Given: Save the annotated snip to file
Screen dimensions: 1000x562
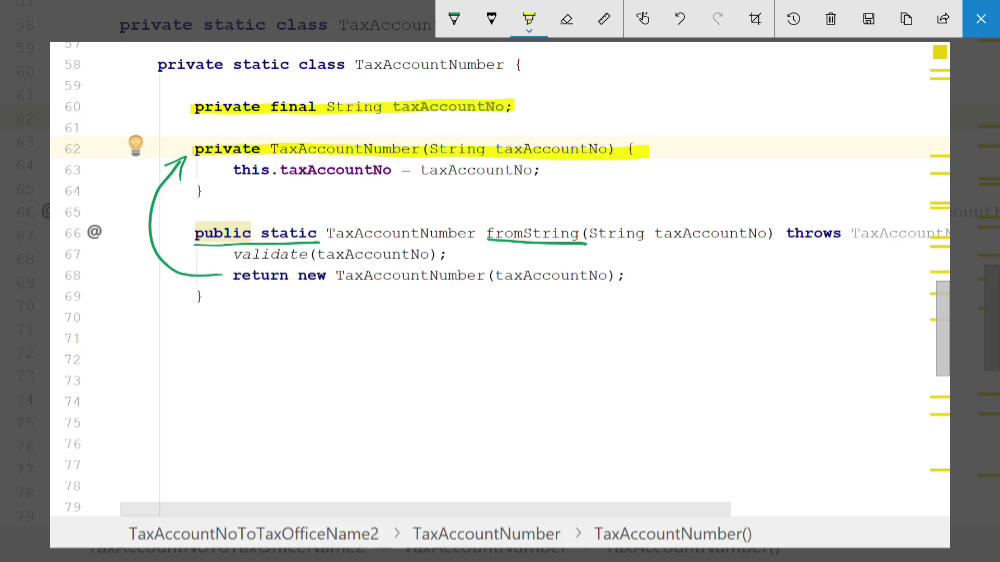Looking at the screenshot, I should point(868,18).
